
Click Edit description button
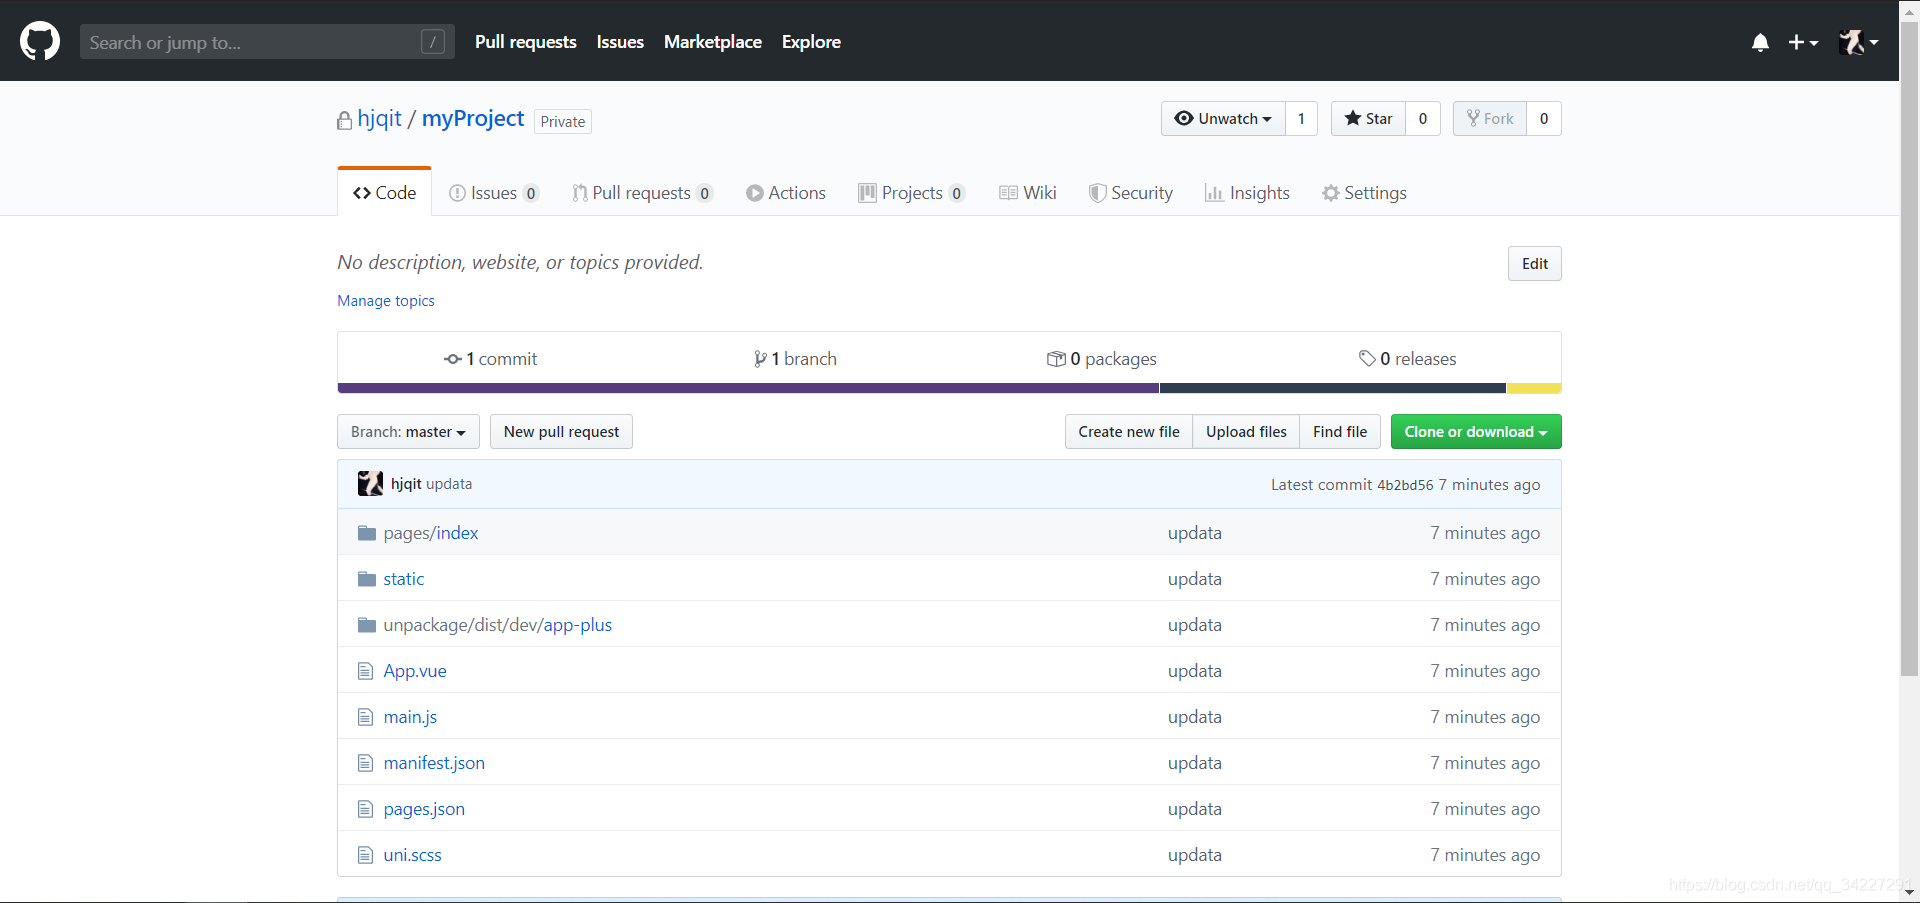pos(1534,264)
